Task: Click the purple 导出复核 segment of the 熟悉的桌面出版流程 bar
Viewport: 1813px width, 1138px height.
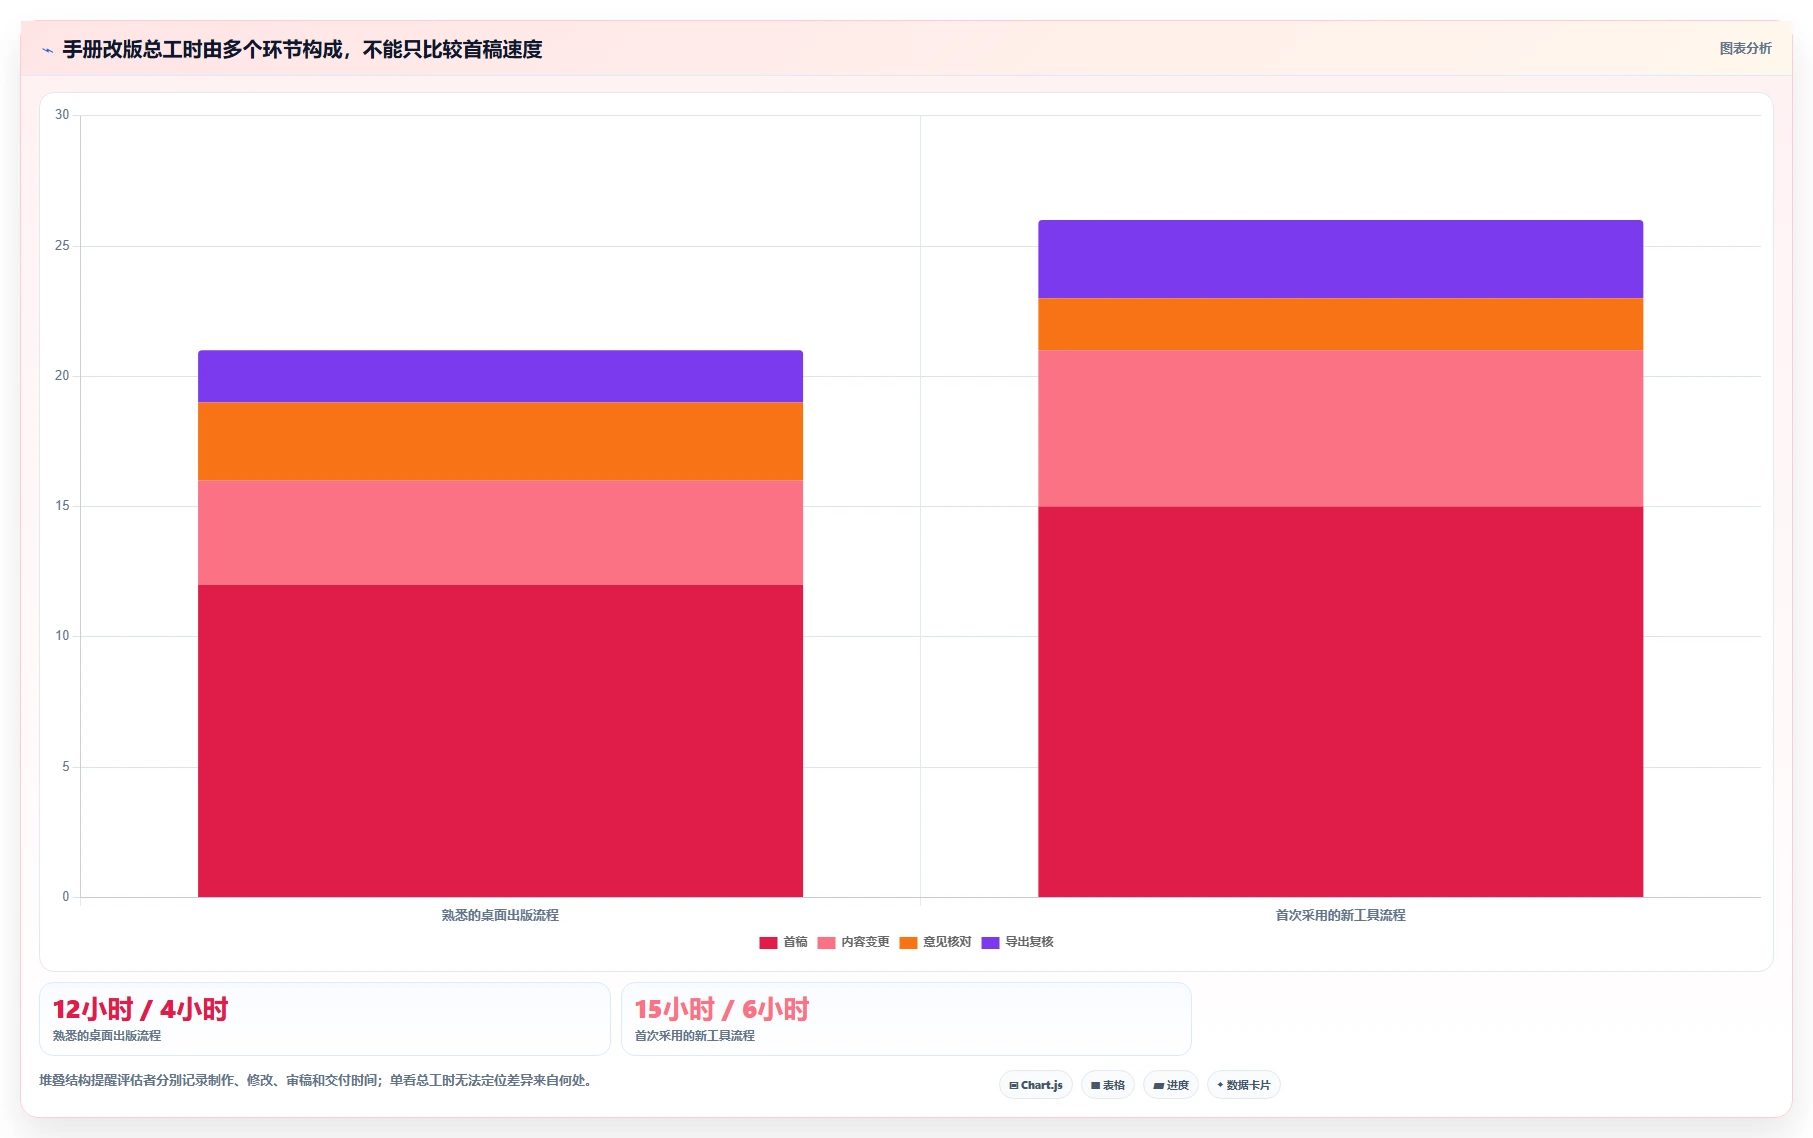Action: pyautogui.click(x=500, y=376)
